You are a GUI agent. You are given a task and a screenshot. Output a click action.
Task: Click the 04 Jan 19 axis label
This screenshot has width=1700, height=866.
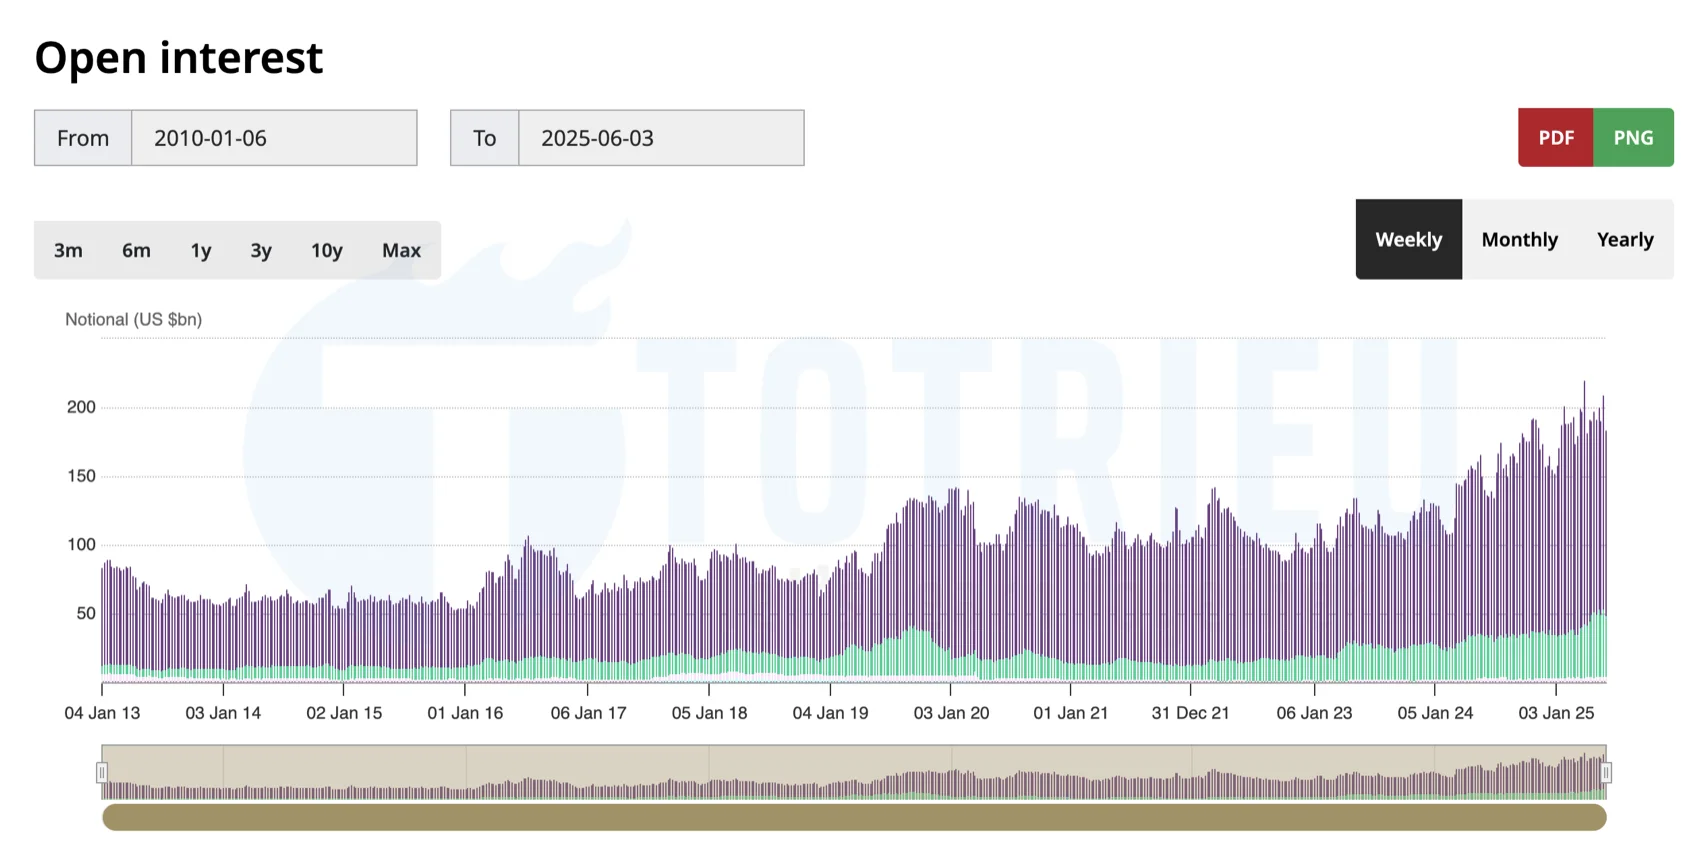[830, 713]
